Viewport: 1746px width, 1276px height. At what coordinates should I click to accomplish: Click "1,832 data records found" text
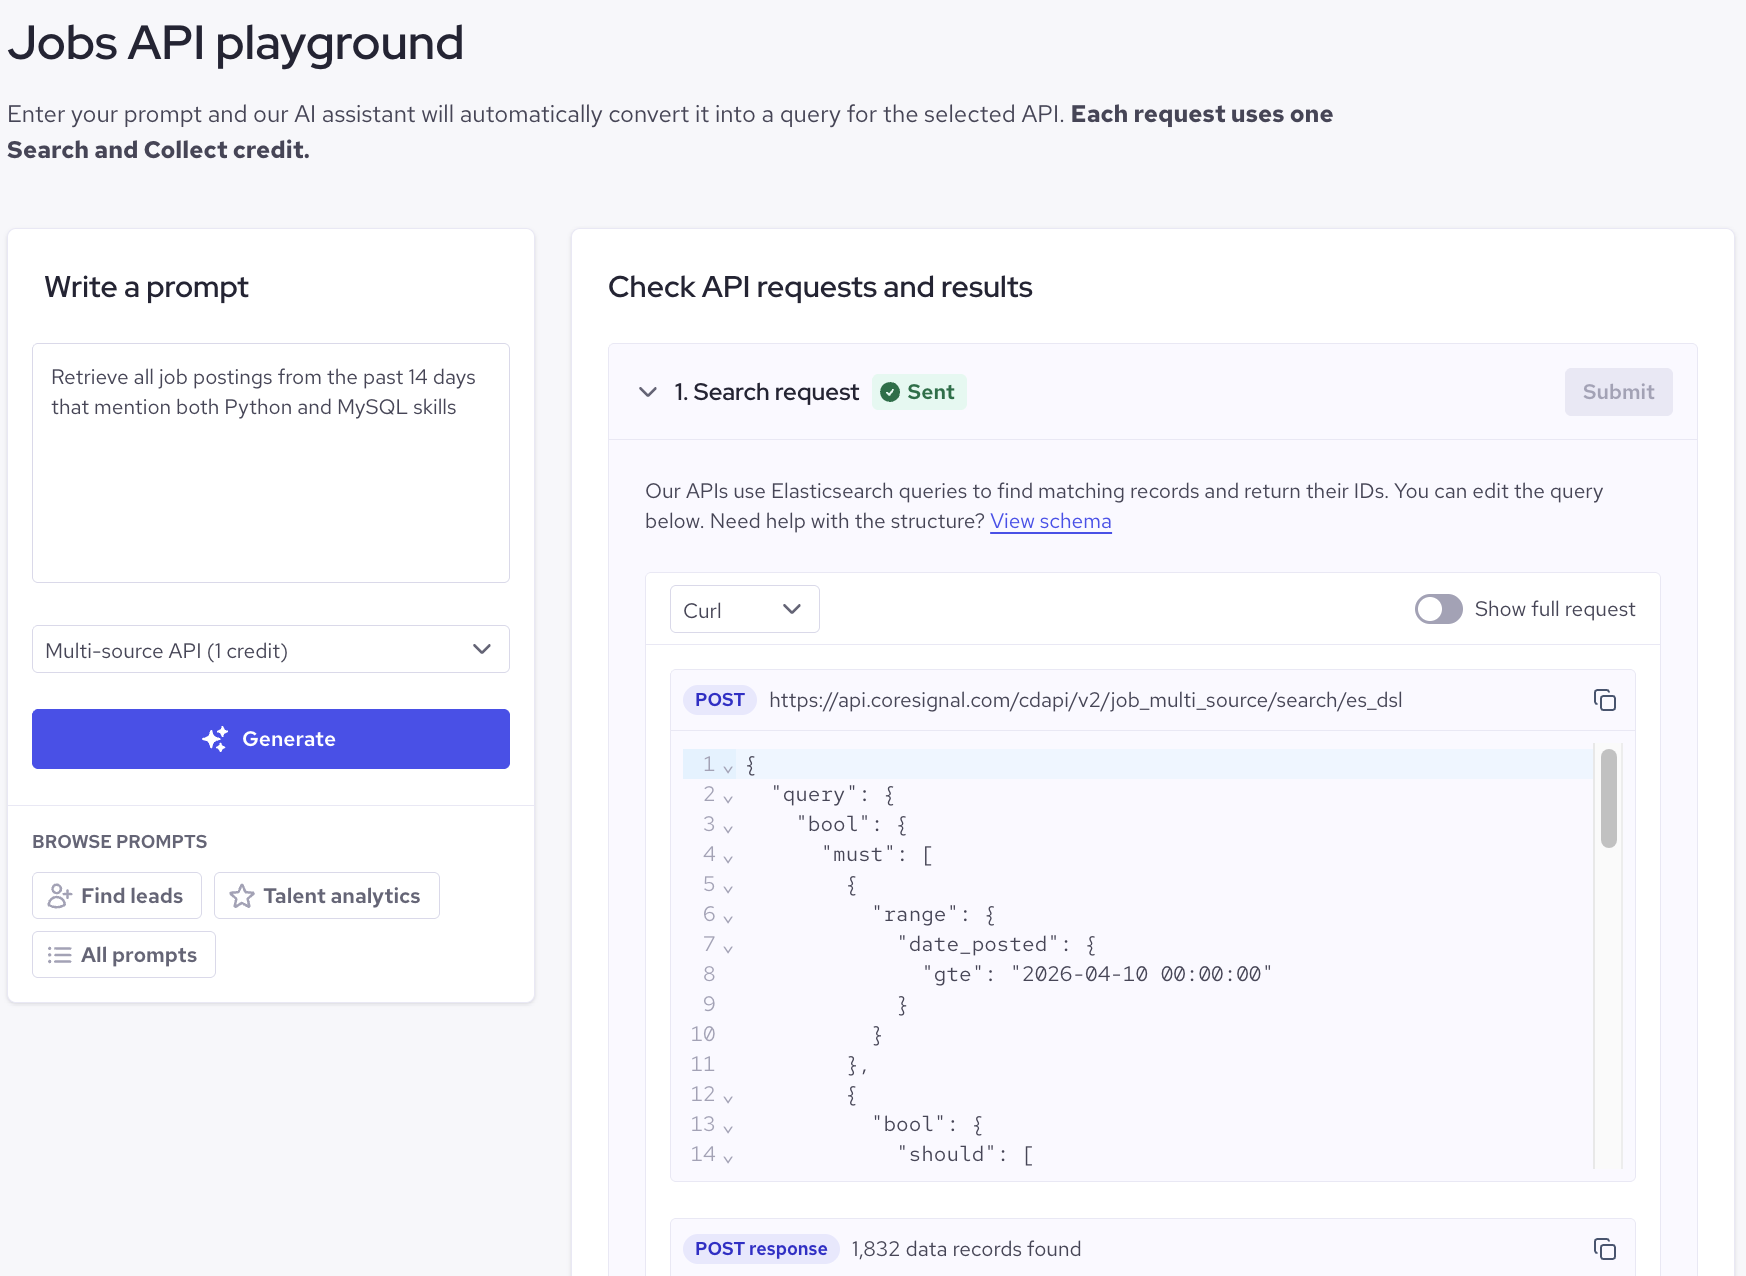pyautogui.click(x=966, y=1249)
